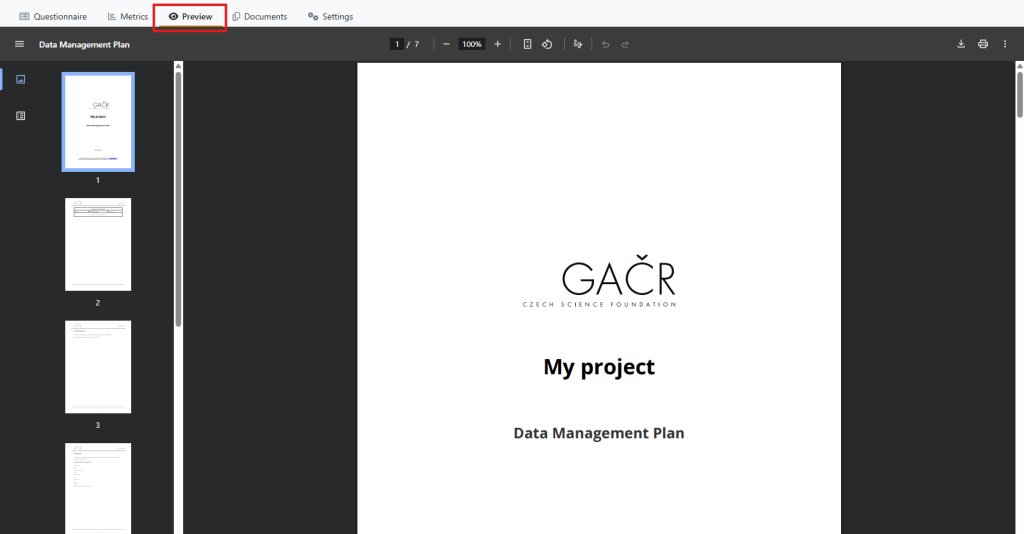Click the page number input field
The image size is (1024, 534).
[396, 44]
